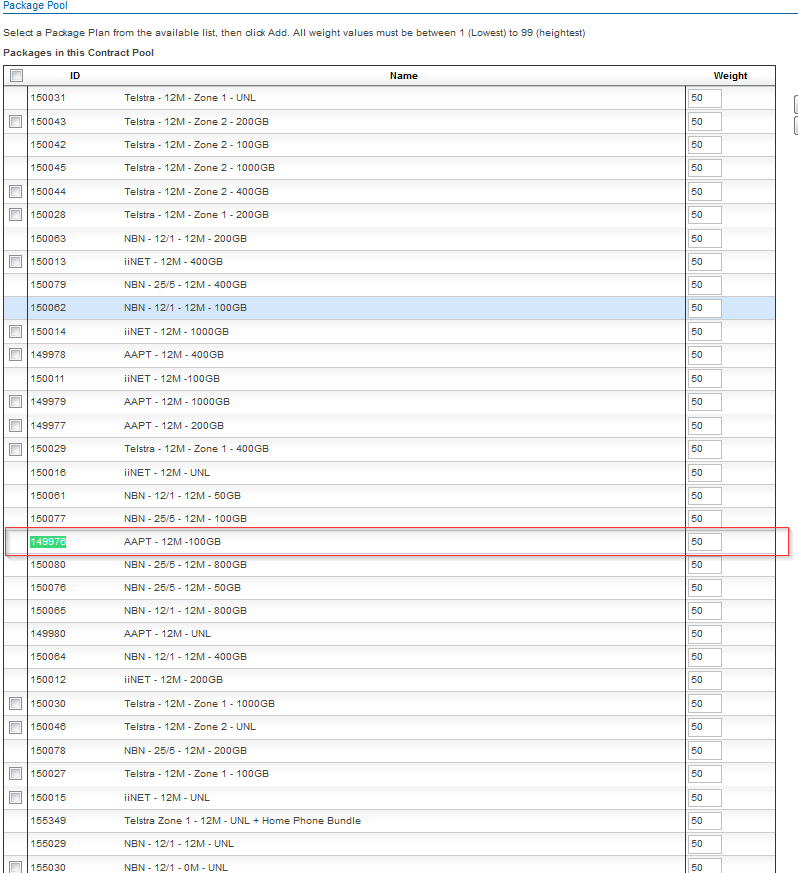The width and height of the screenshot is (798, 873).
Task: Click weight box of AAPT - 12M -100GB
Action: pyautogui.click(x=704, y=542)
